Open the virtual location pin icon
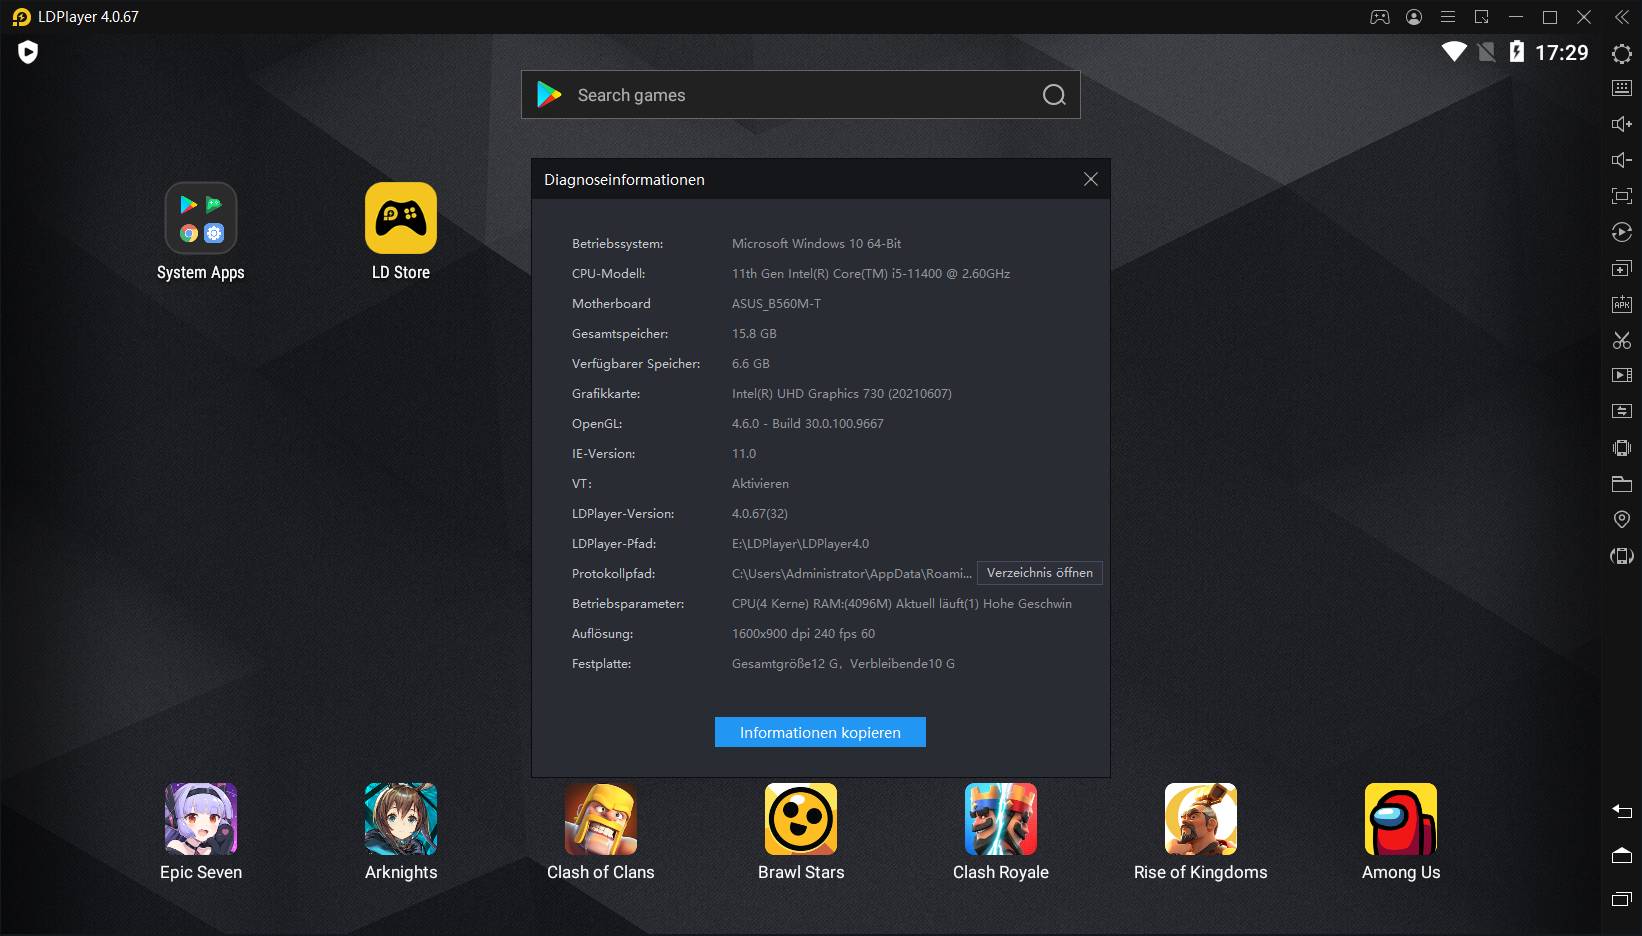Screen dimensions: 1642x936 pyautogui.click(x=1622, y=519)
